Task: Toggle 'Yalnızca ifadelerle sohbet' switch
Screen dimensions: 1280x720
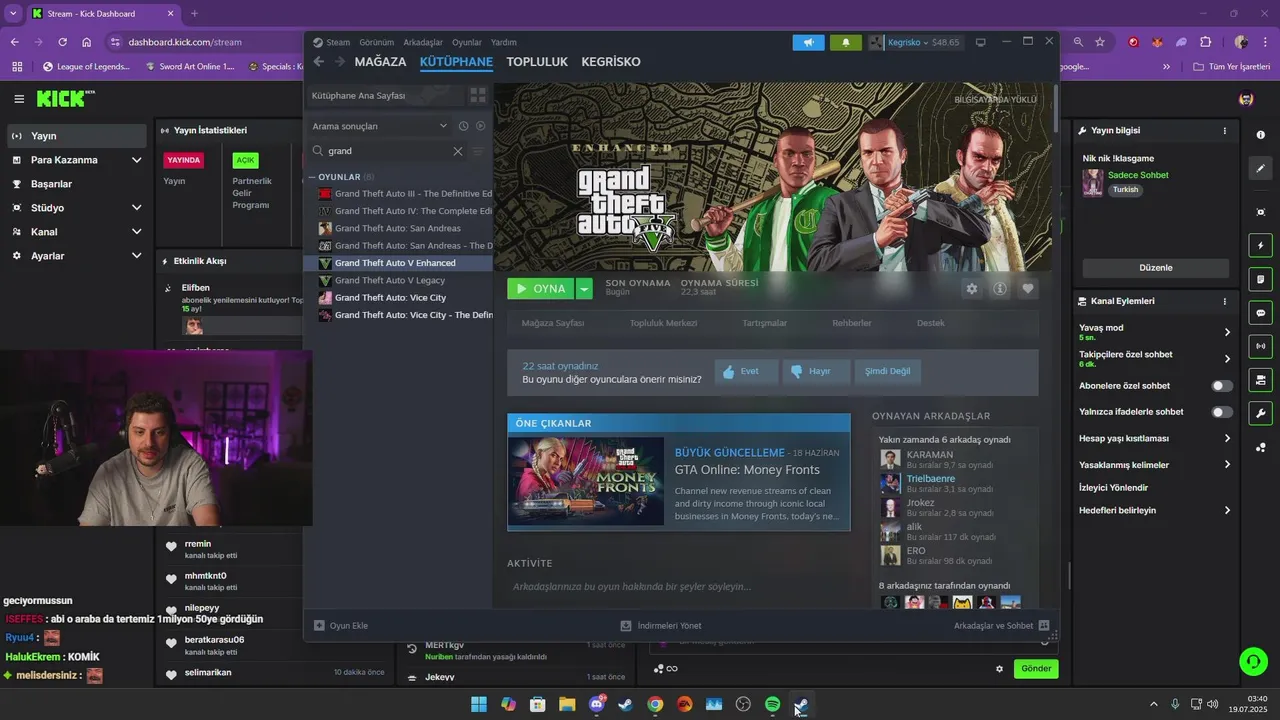Action: (x=1222, y=412)
